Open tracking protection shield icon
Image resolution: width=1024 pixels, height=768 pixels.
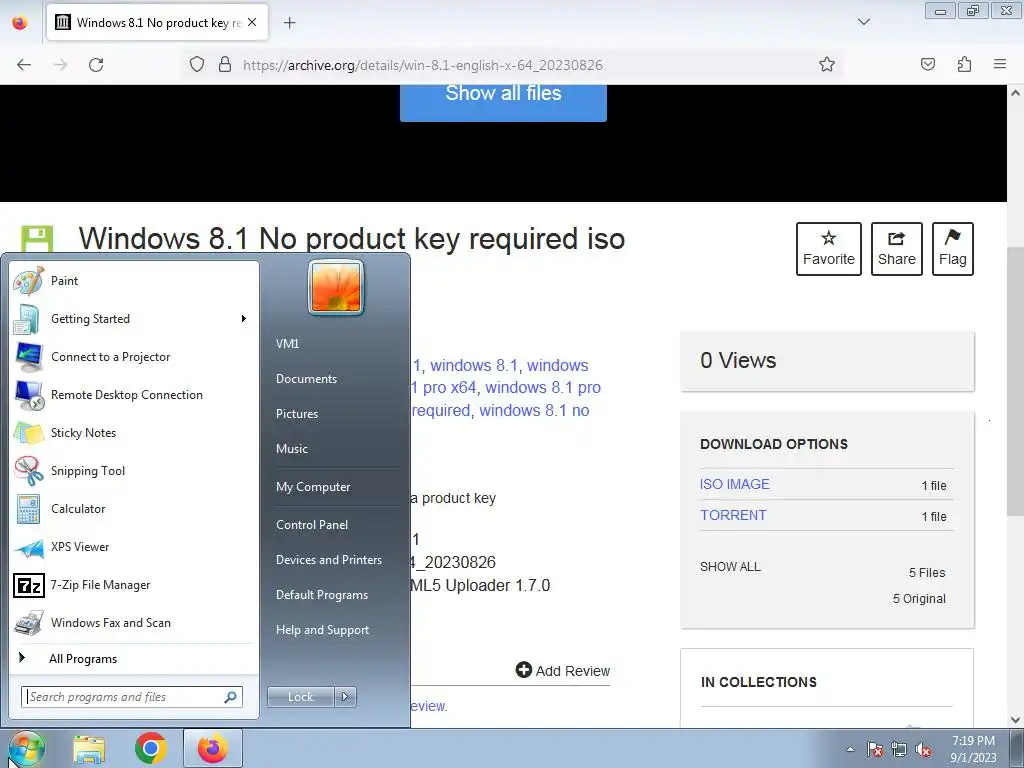pyautogui.click(x=197, y=64)
